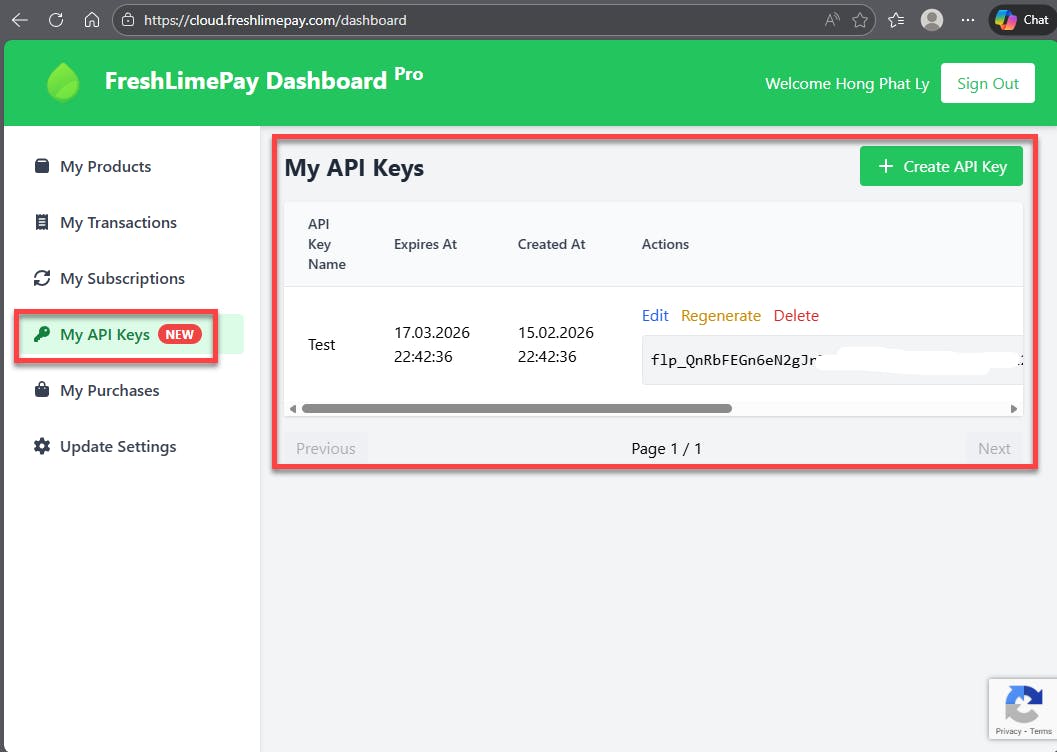Click the table scrollbar right arrow
This screenshot has width=1057, height=752.
pyautogui.click(x=1013, y=408)
